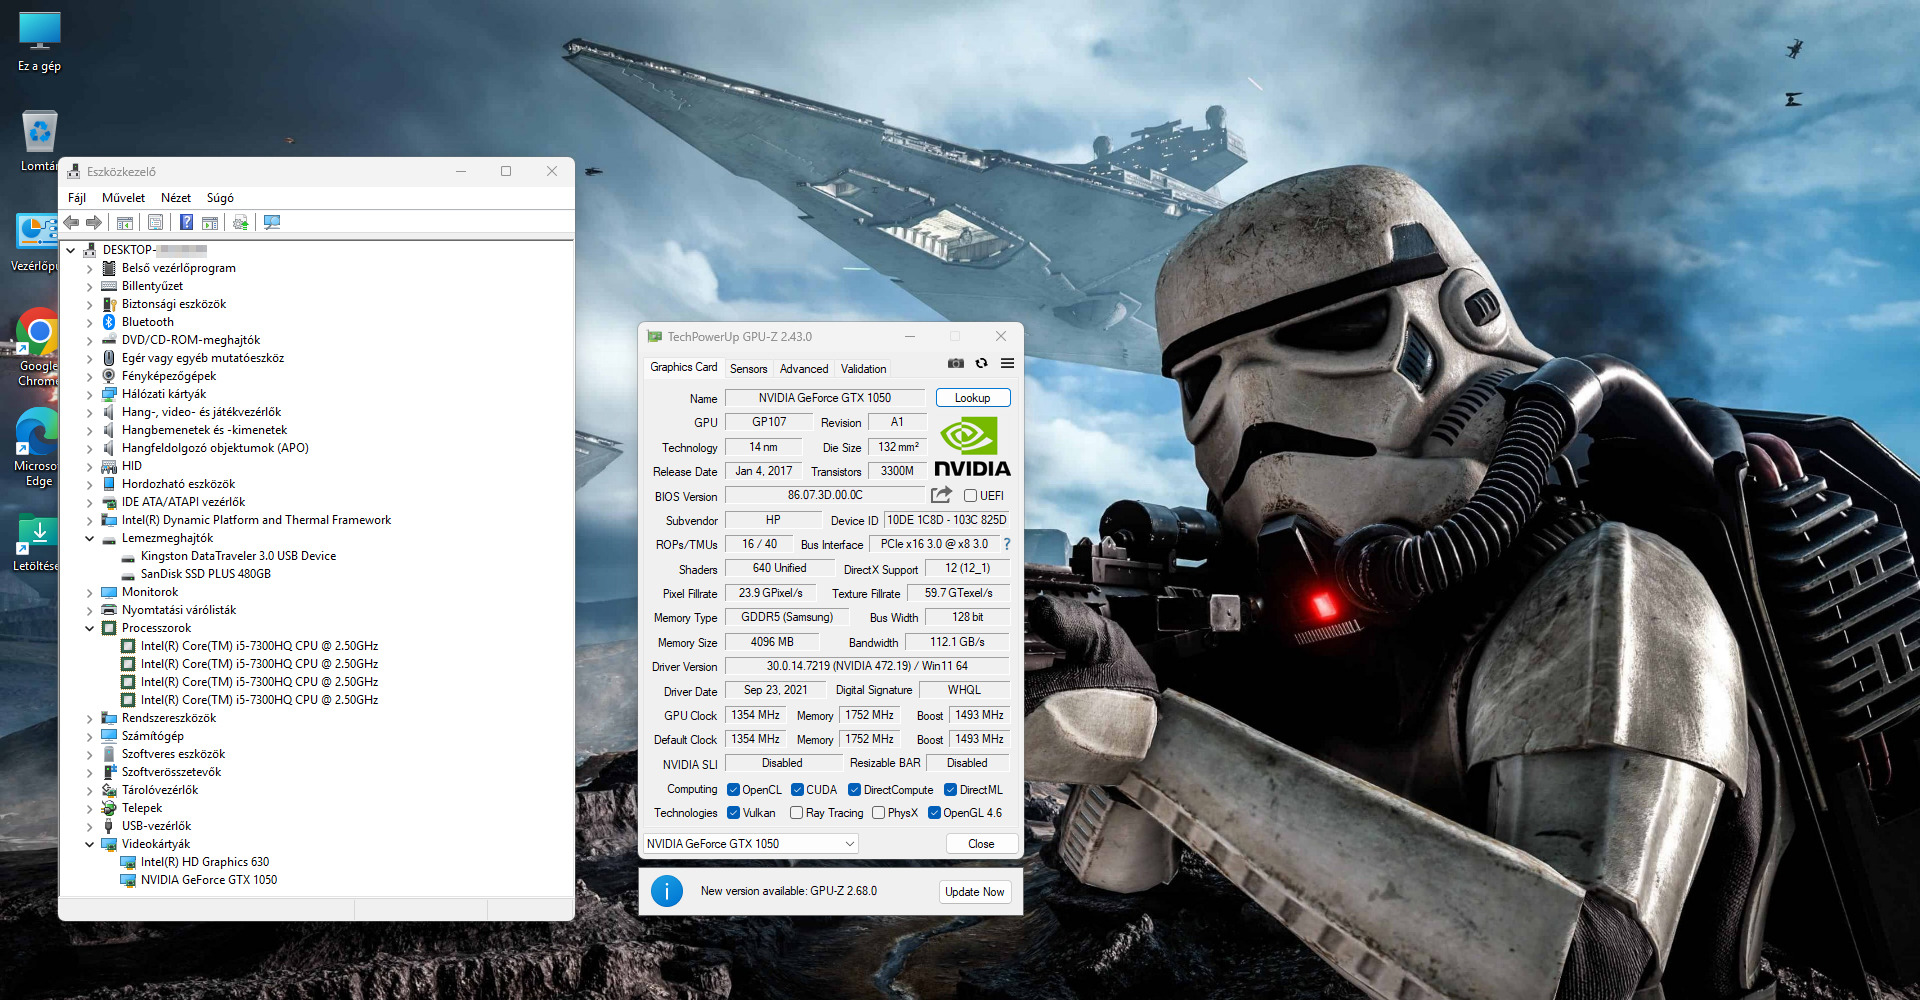Expand the Hálózati kártyák tree node

89,395
